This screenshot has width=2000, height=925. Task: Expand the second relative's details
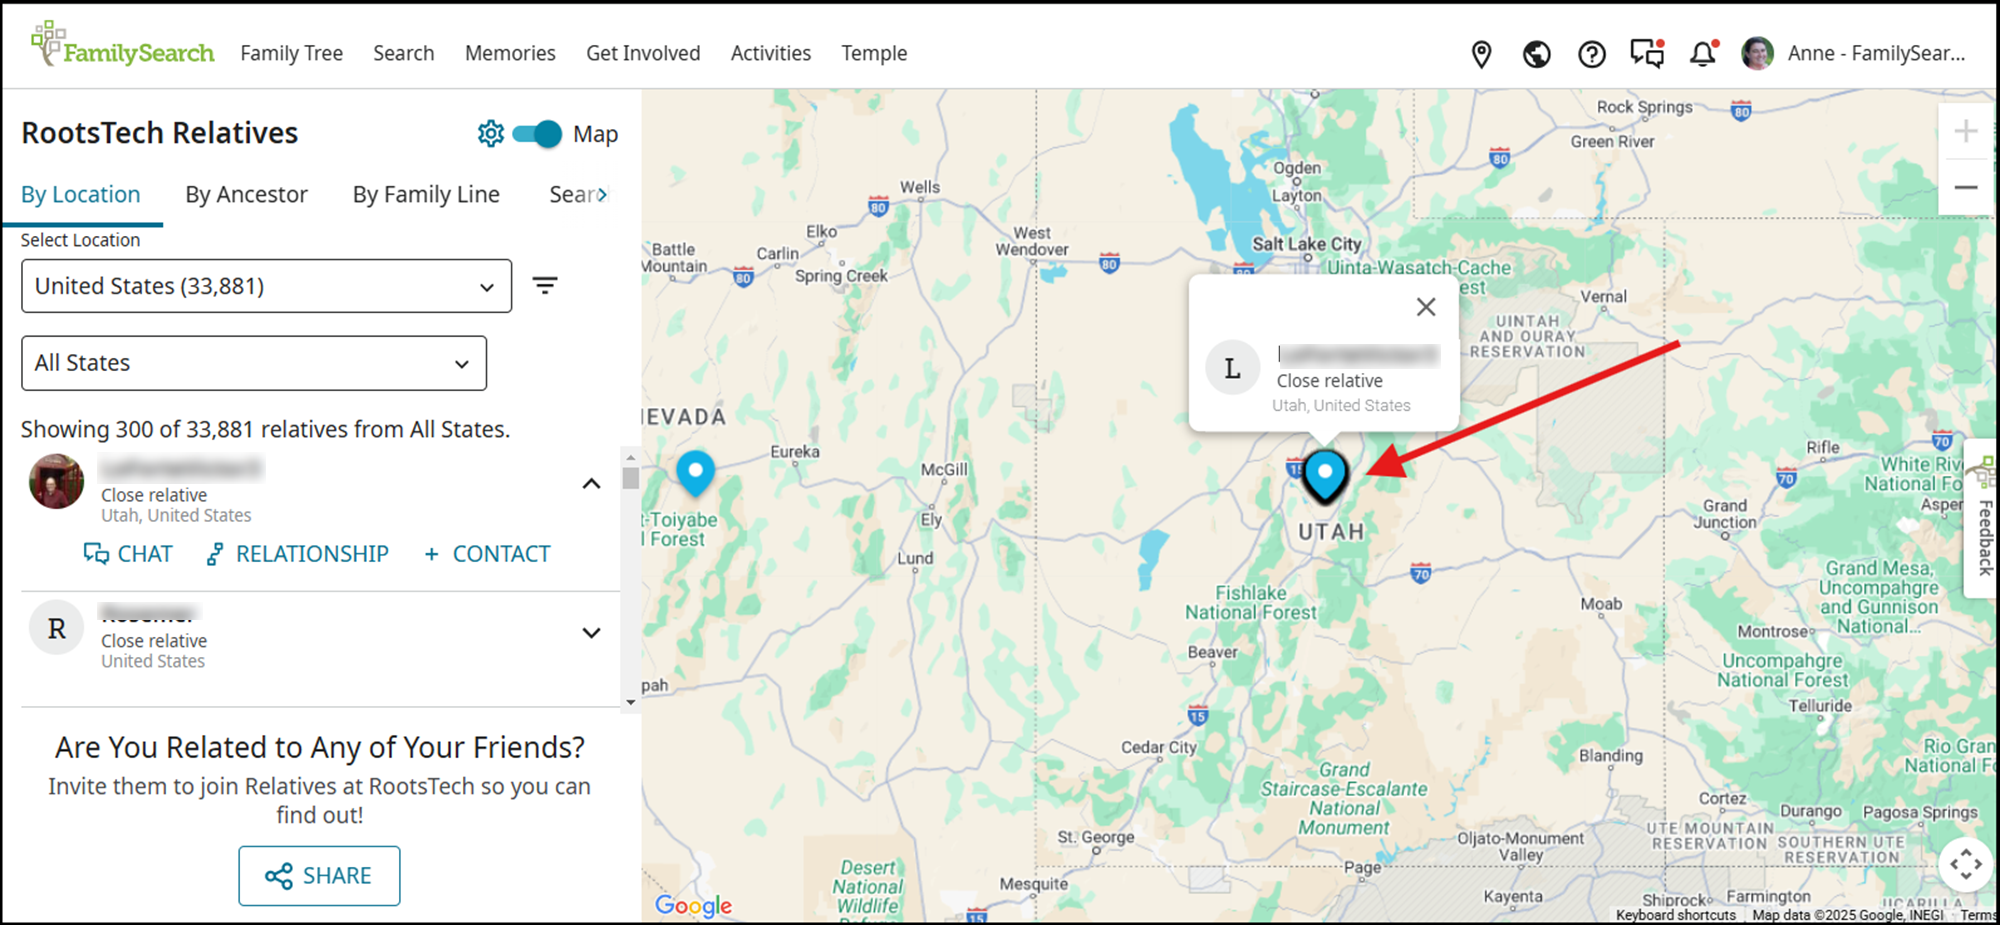pyautogui.click(x=591, y=633)
